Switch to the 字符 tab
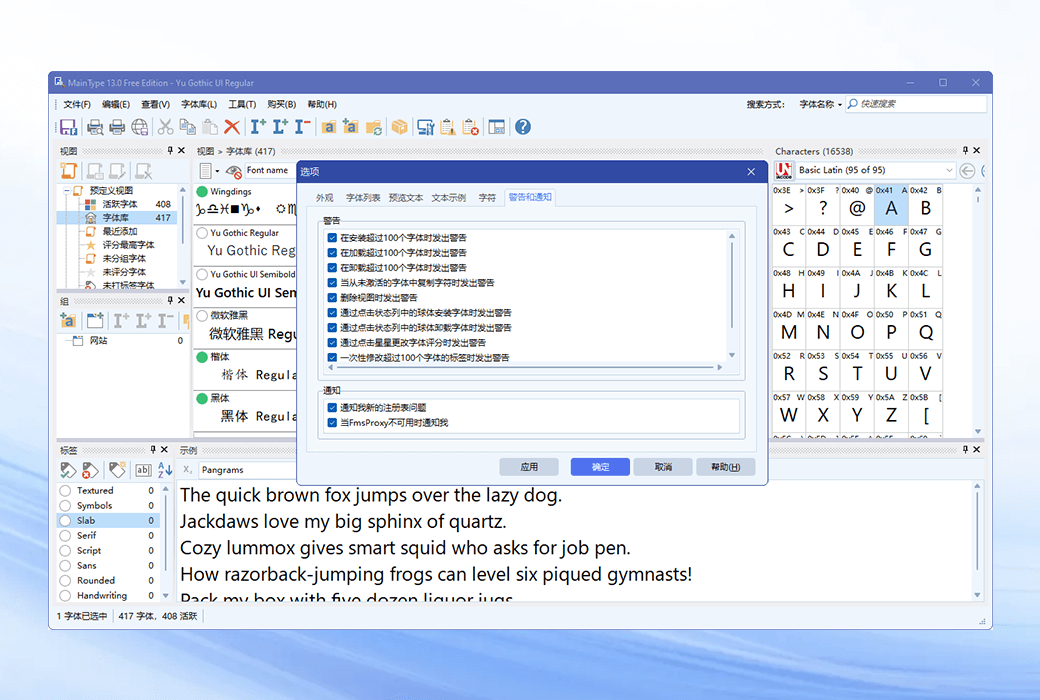 pyautogui.click(x=488, y=198)
